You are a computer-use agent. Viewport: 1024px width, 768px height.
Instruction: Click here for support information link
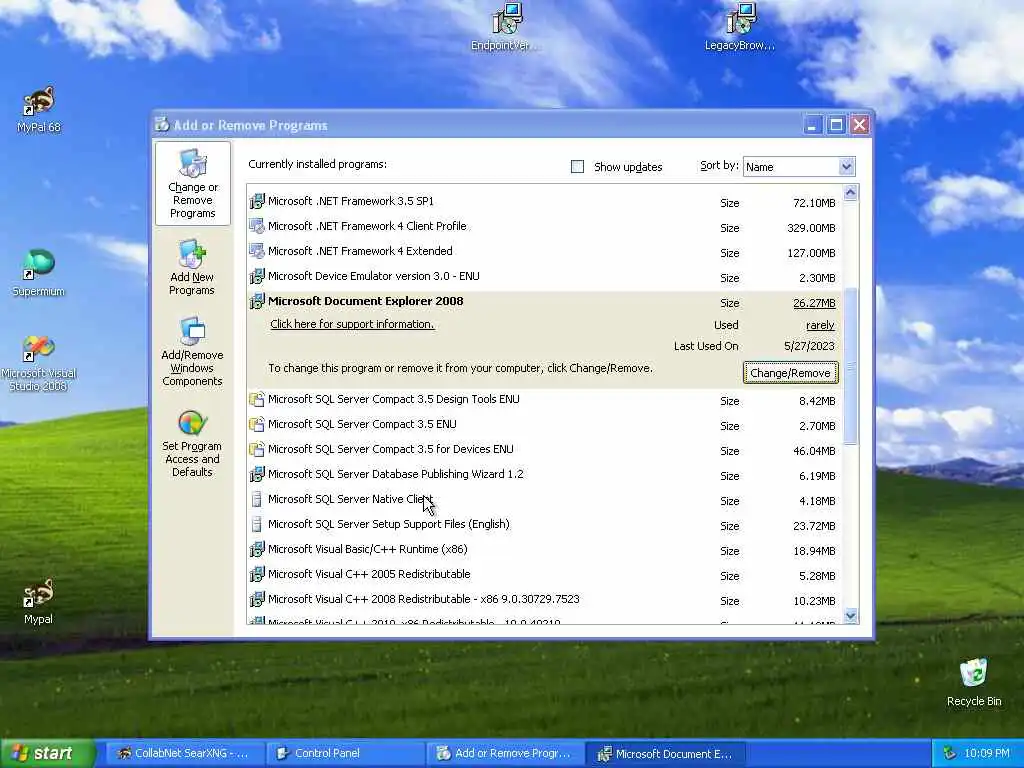[352, 324]
